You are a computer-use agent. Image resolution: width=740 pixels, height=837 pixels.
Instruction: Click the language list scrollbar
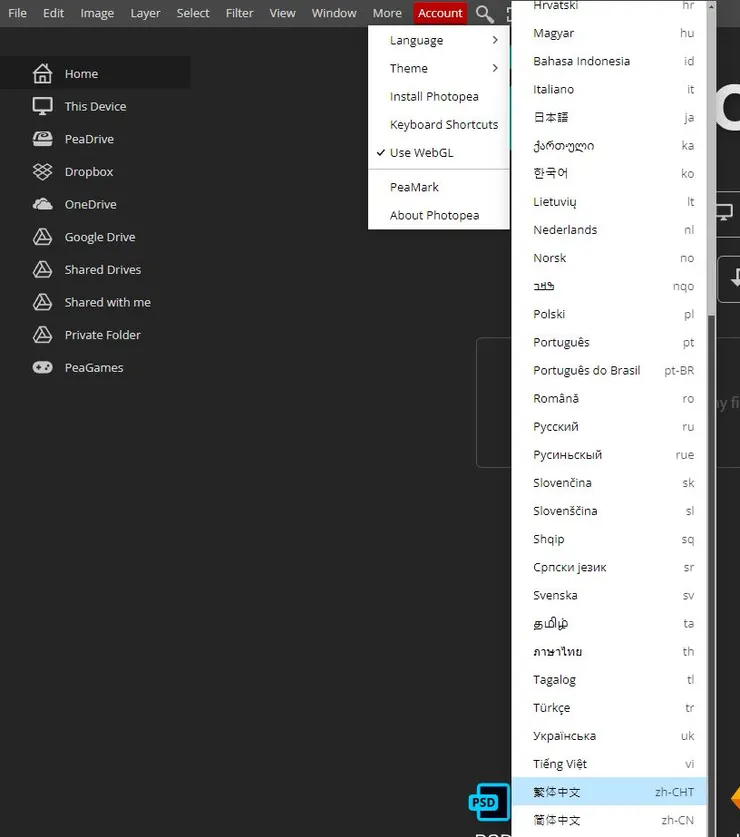click(711, 160)
